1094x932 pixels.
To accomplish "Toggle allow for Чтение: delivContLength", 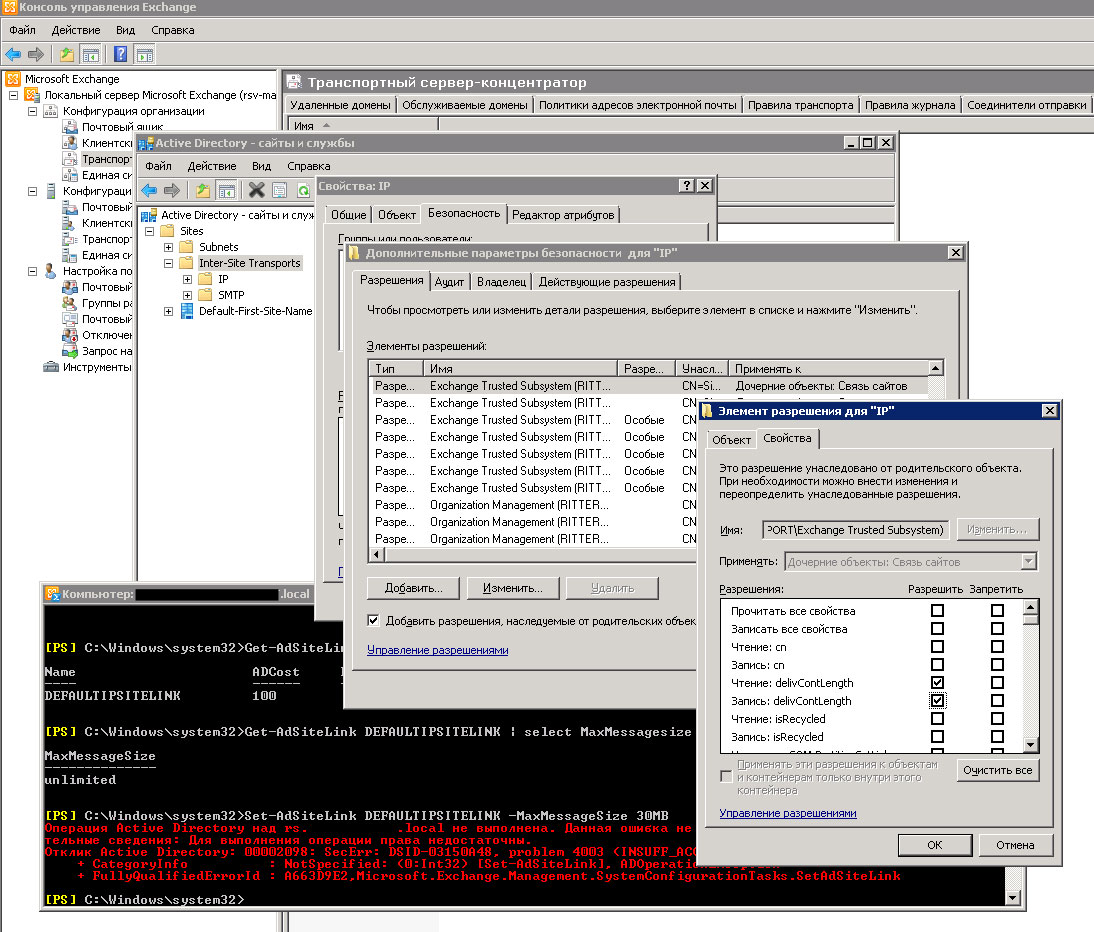I will pos(937,682).
